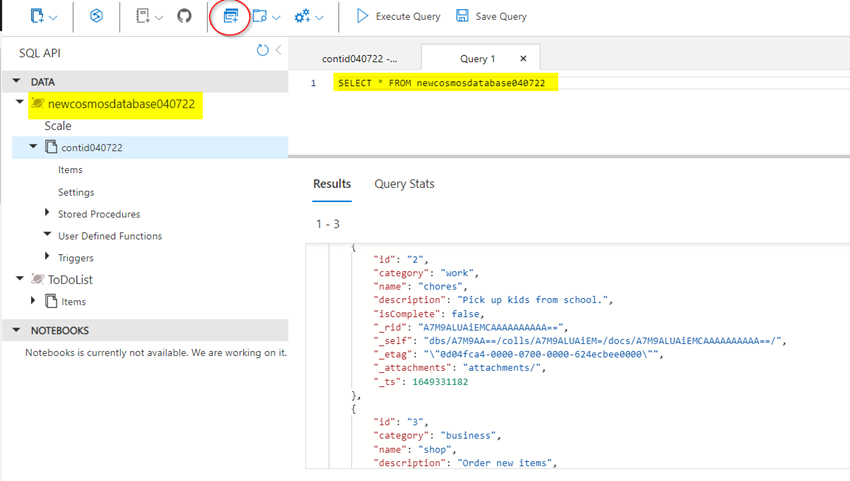
Task: Open Items under contid040722
Action: pyautogui.click(x=70, y=170)
